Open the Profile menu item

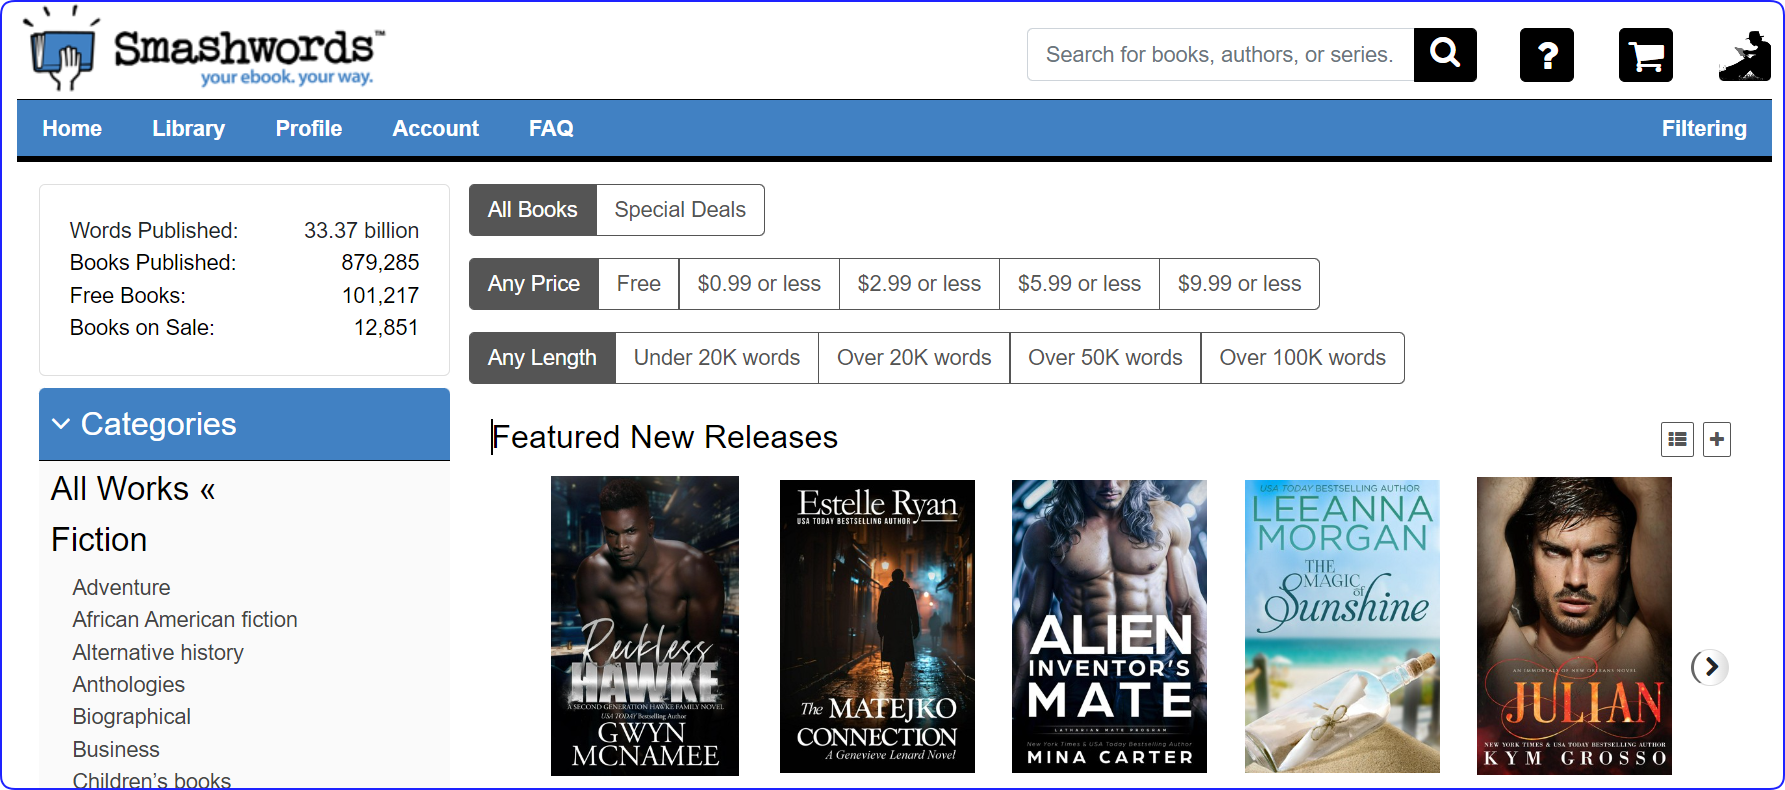tap(309, 128)
